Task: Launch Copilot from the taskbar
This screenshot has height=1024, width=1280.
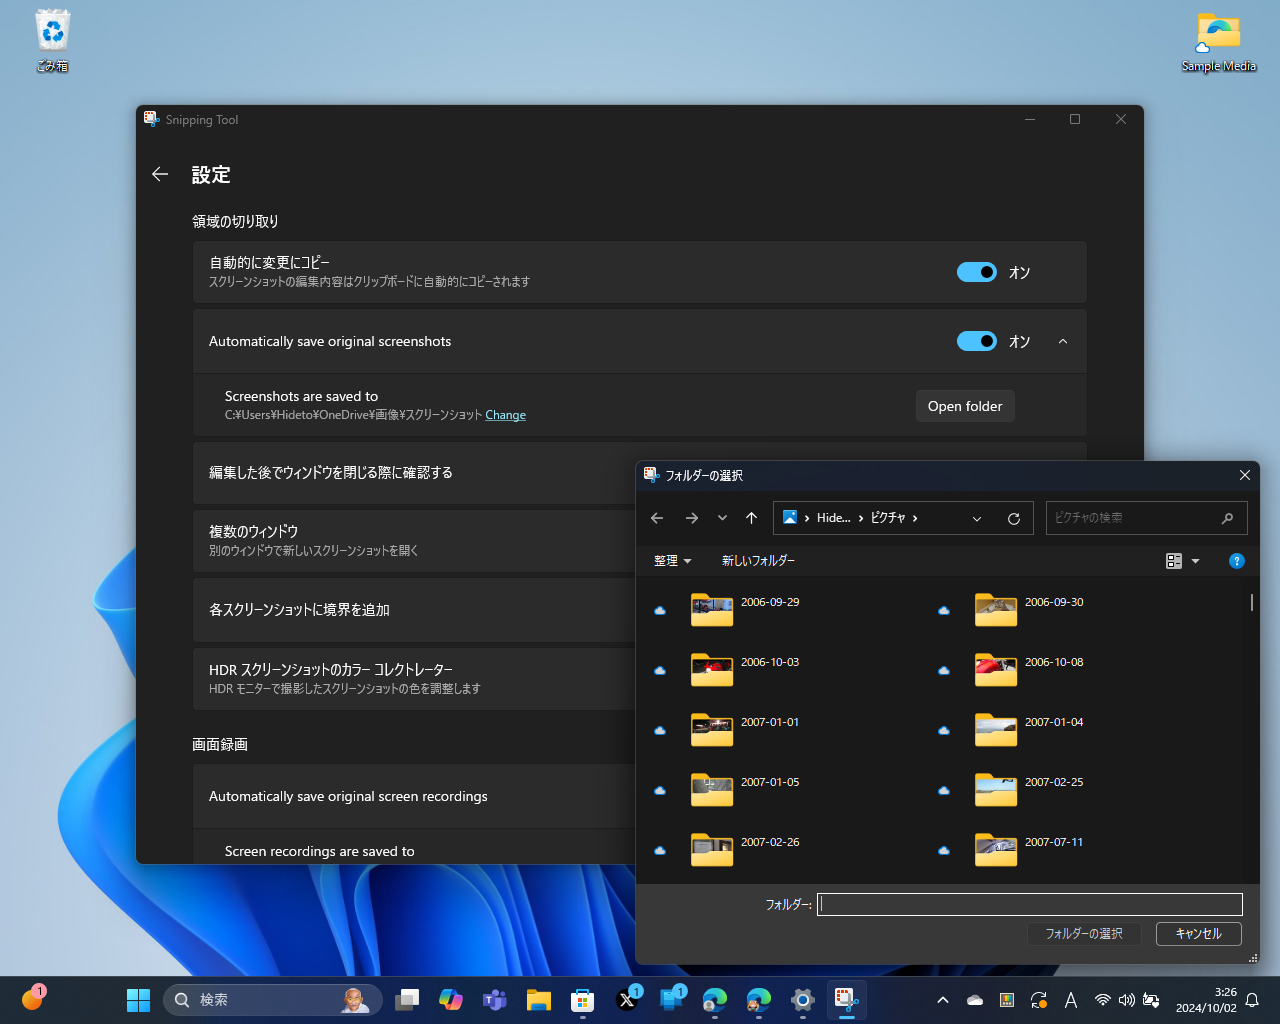Action: point(450,1000)
